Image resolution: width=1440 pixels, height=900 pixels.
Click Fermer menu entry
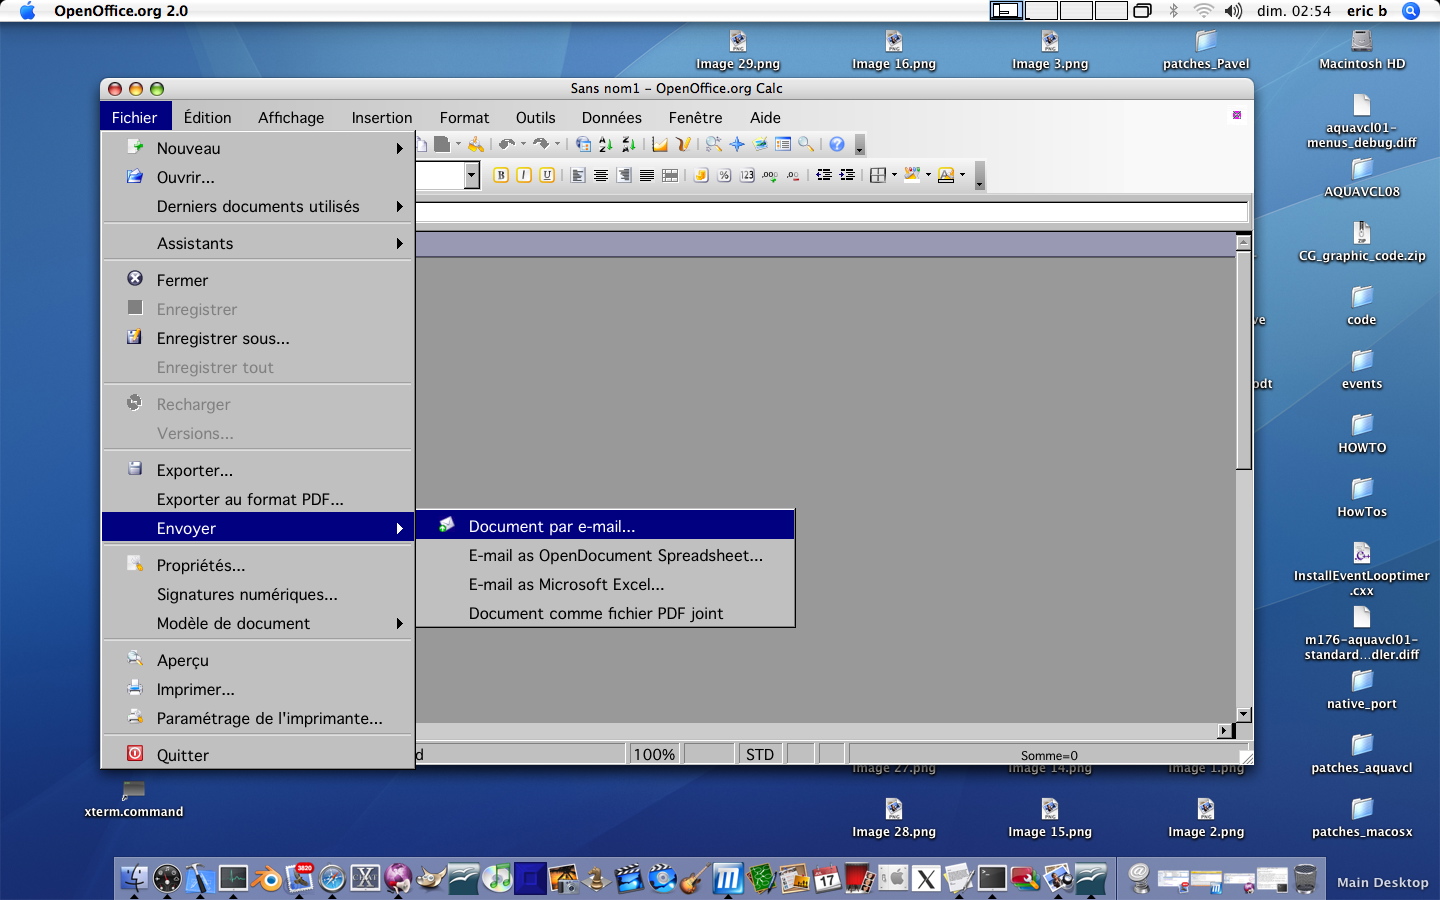point(258,280)
